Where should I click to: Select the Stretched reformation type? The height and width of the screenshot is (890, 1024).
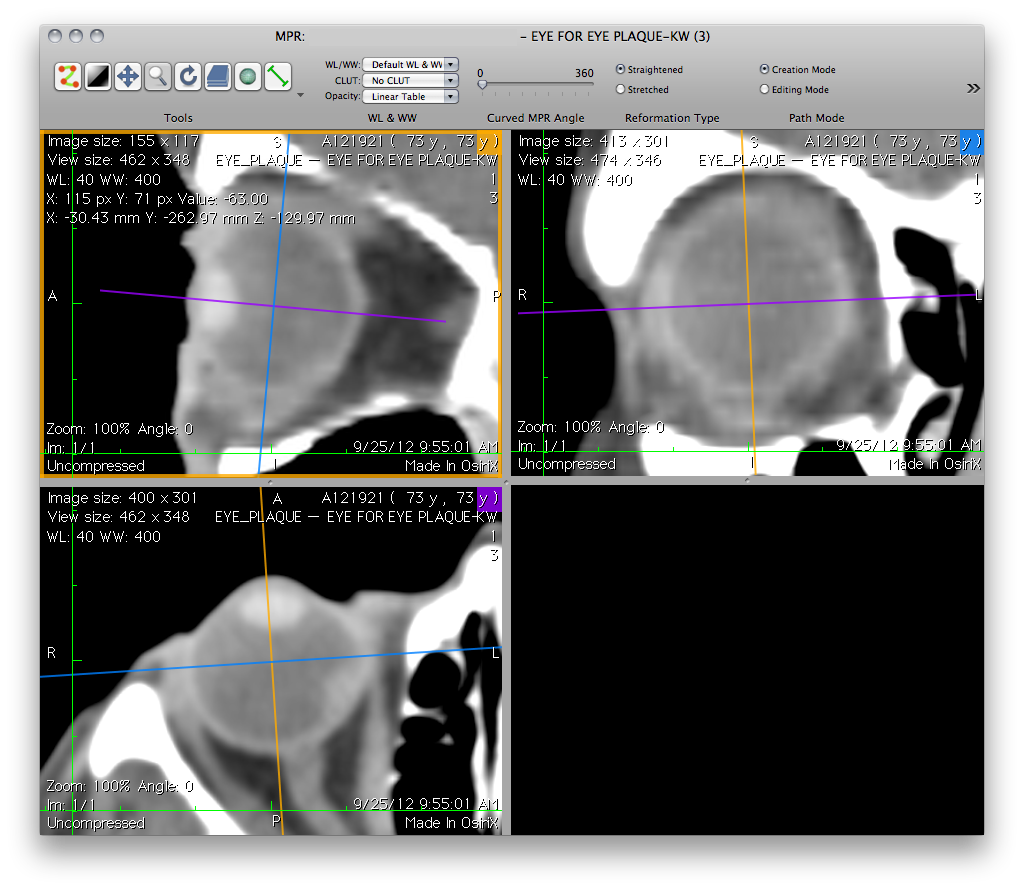click(621, 90)
